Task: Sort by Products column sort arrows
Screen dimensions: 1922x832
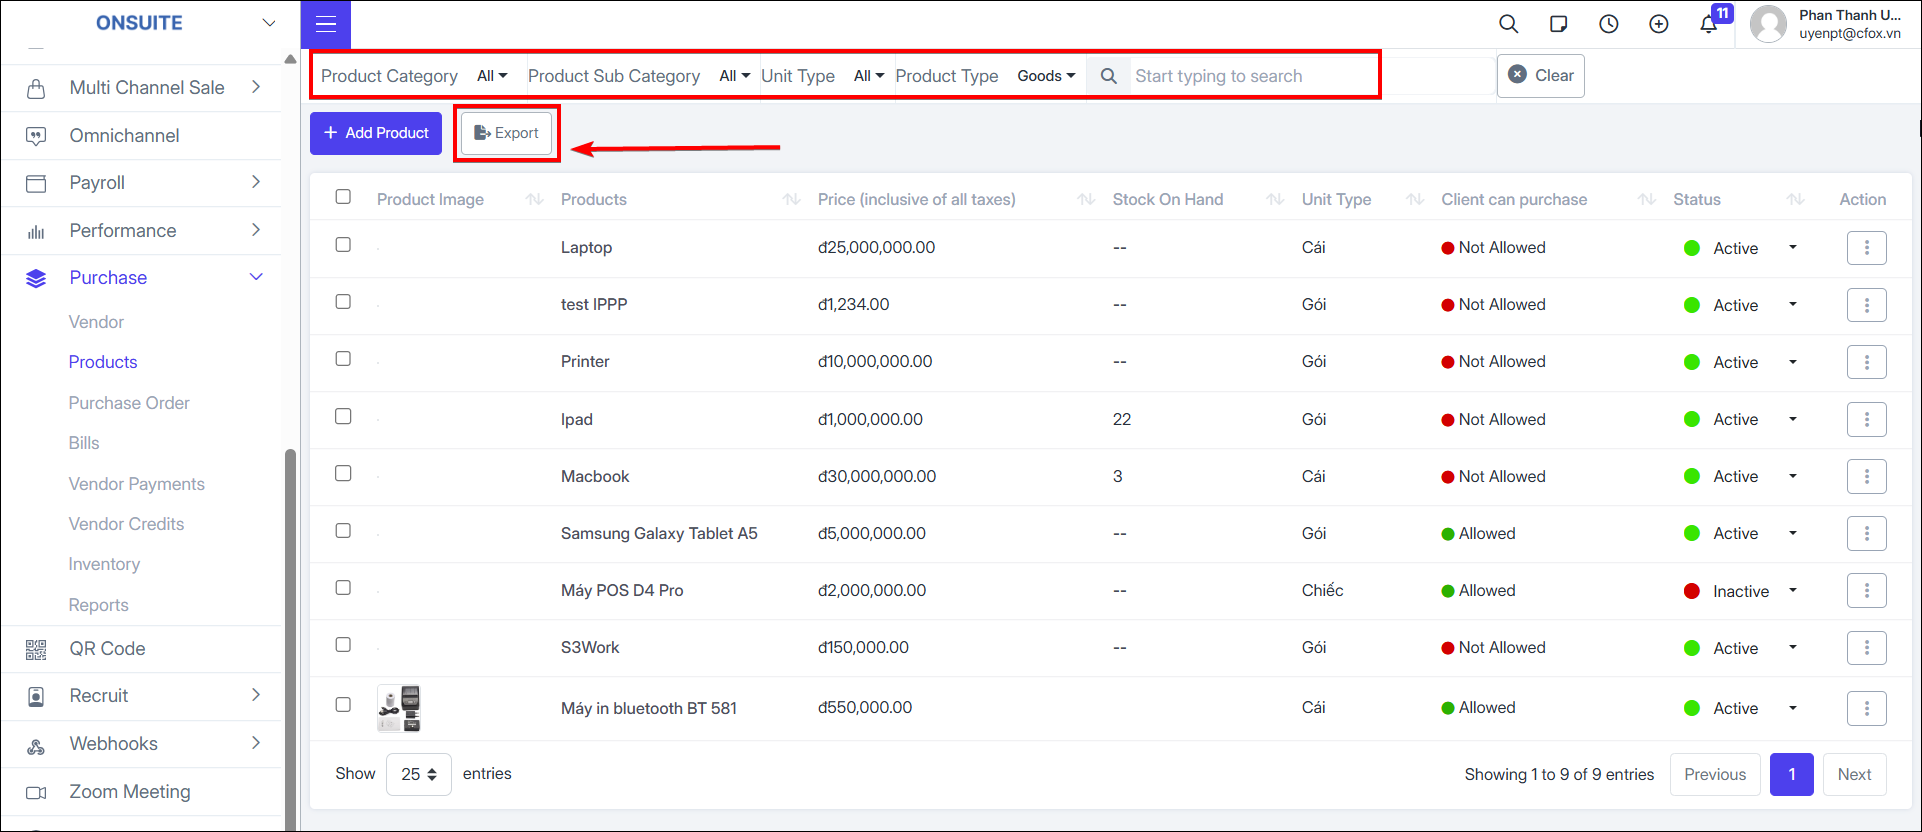Action: click(792, 199)
